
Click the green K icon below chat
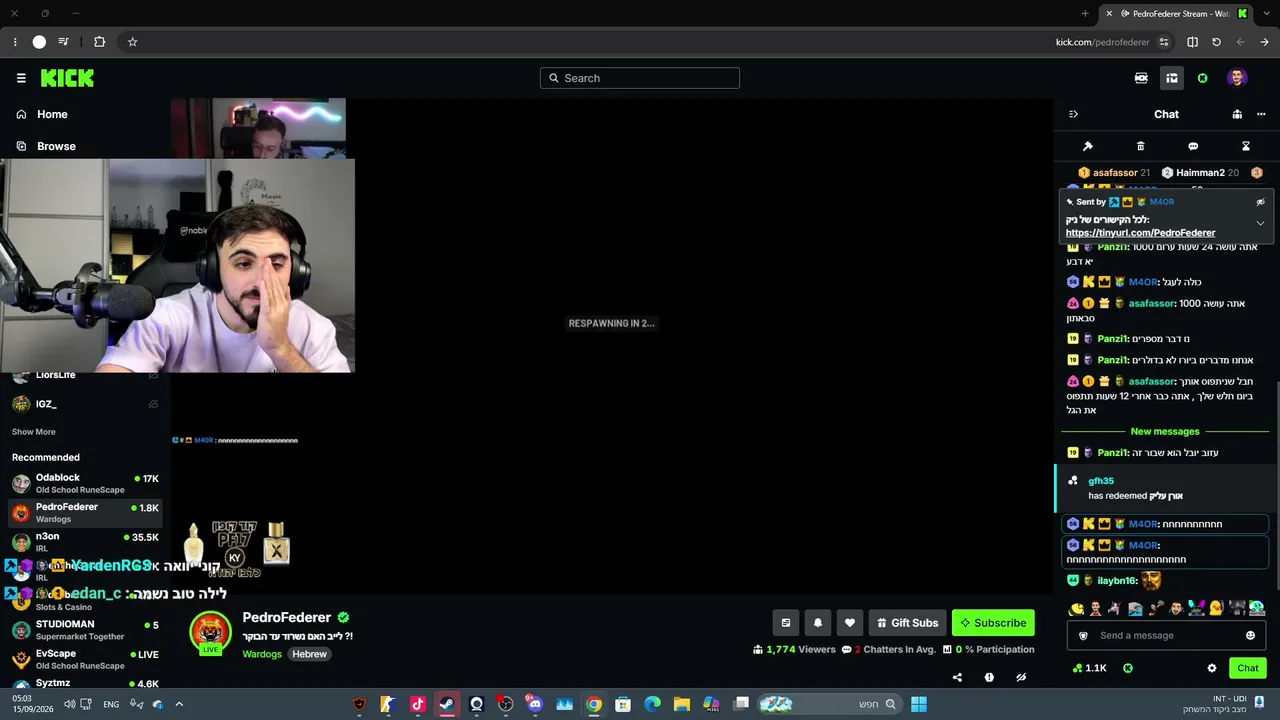tap(1128, 668)
